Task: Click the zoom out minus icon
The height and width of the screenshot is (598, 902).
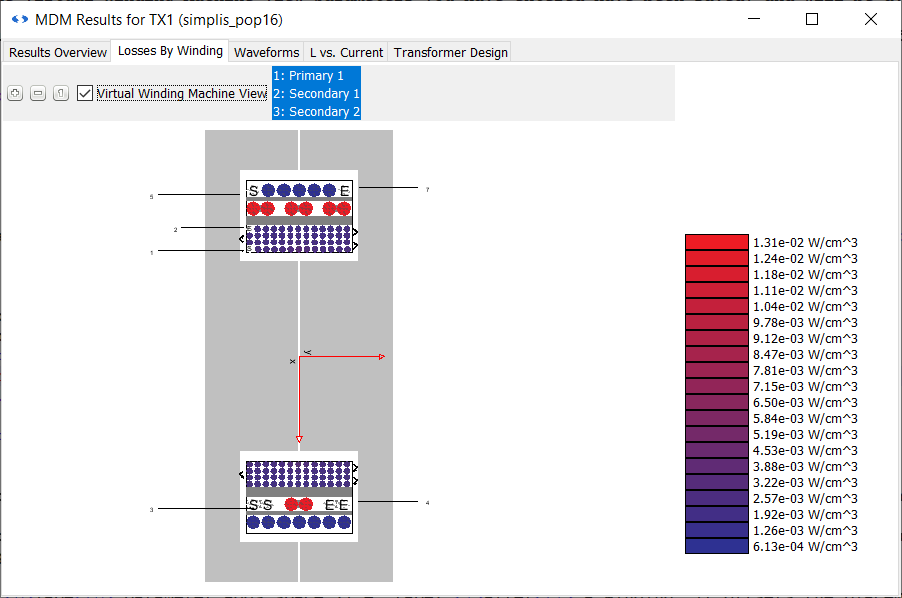Action: point(38,93)
